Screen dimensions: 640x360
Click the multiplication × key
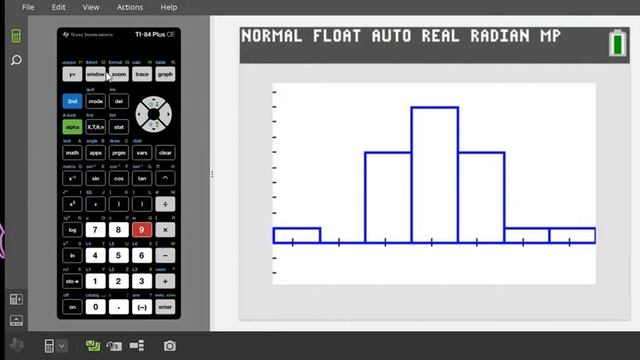165,230
